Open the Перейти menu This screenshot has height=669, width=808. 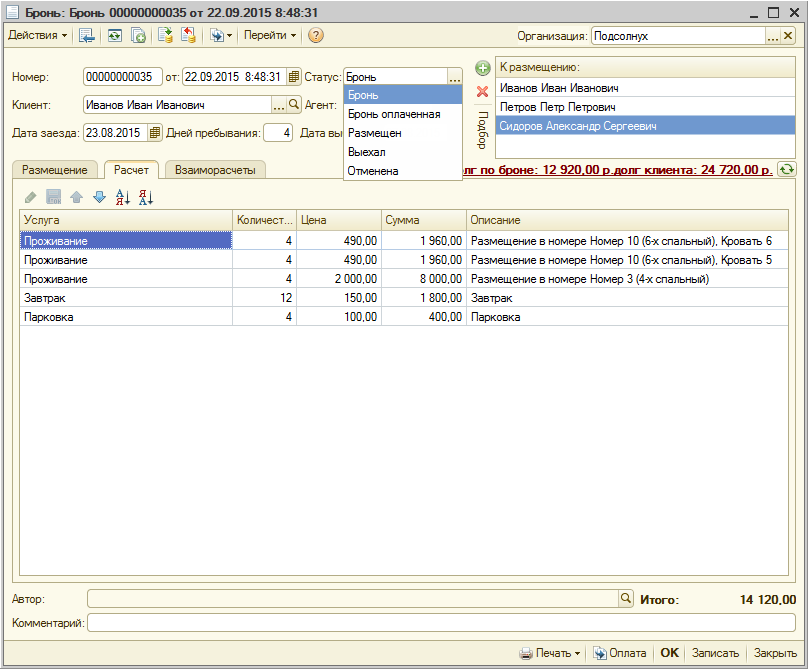[x=270, y=35]
